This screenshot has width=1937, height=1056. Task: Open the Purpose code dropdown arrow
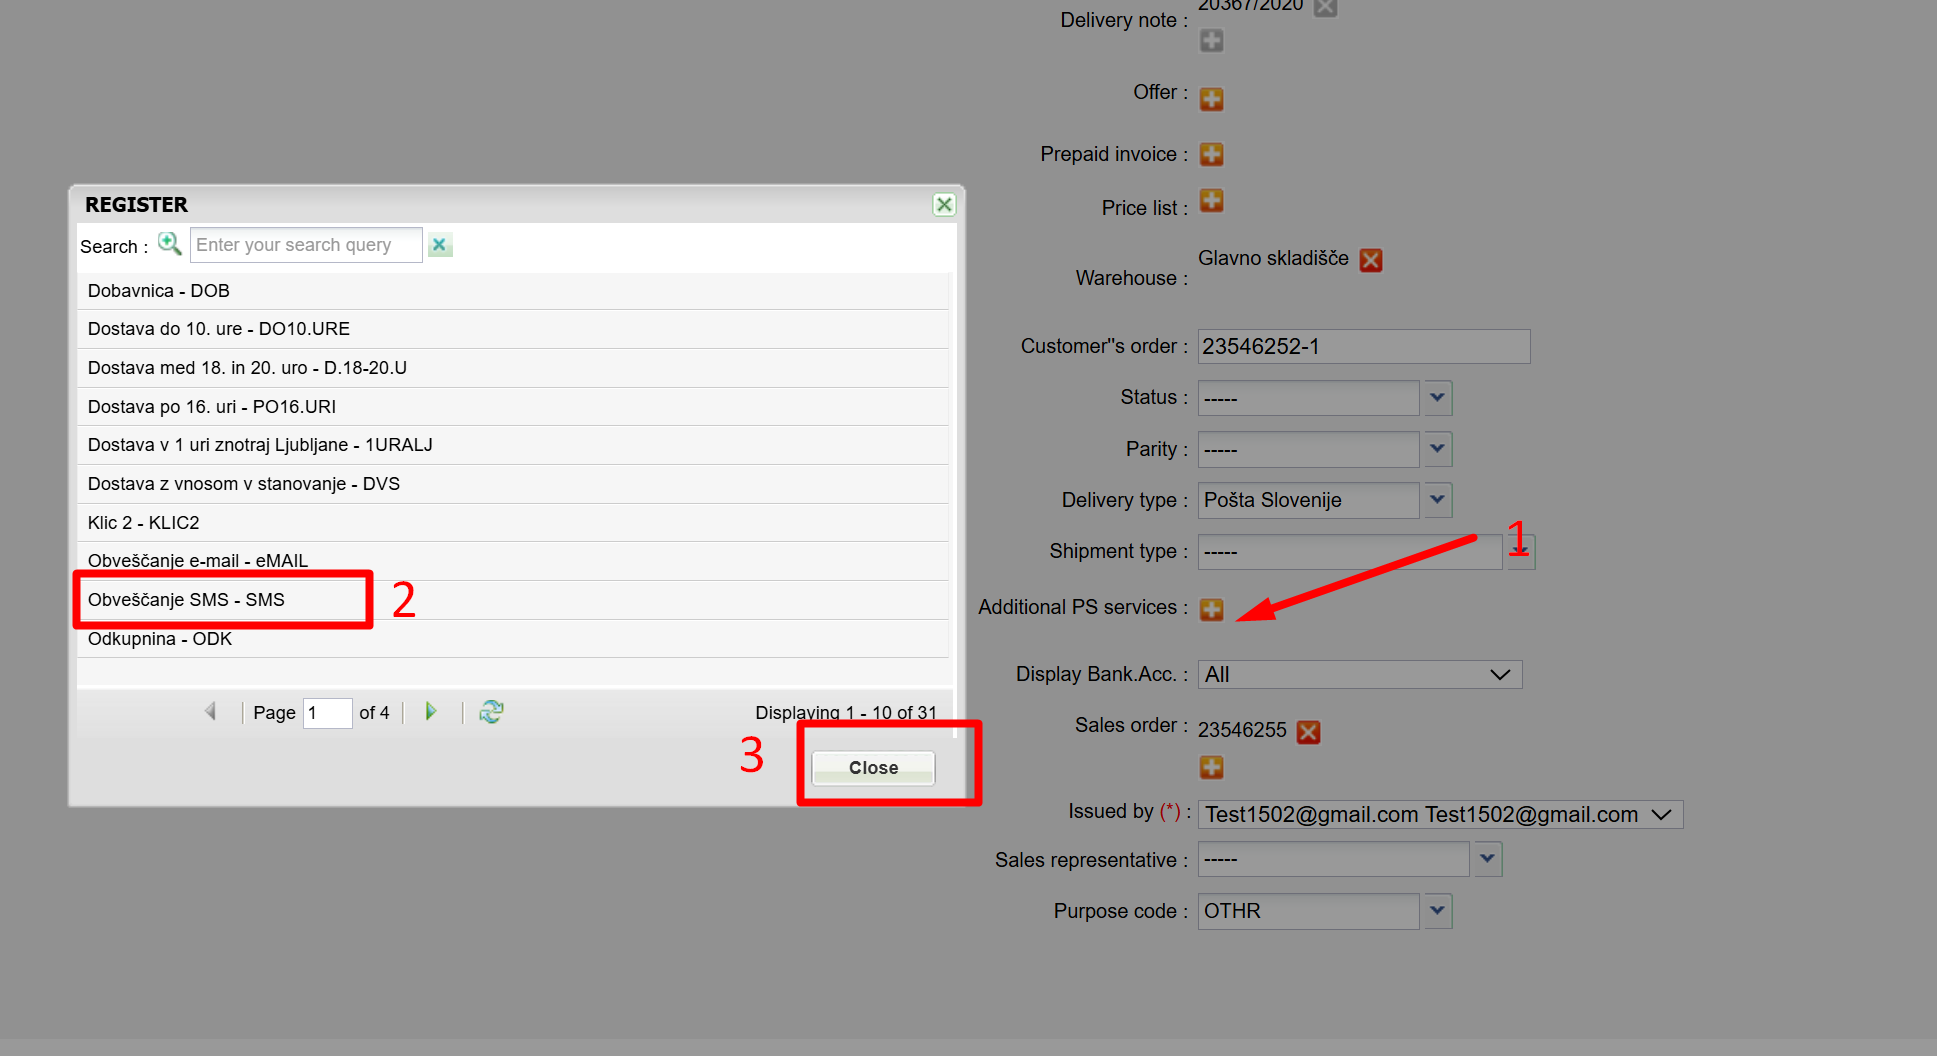(x=1437, y=911)
